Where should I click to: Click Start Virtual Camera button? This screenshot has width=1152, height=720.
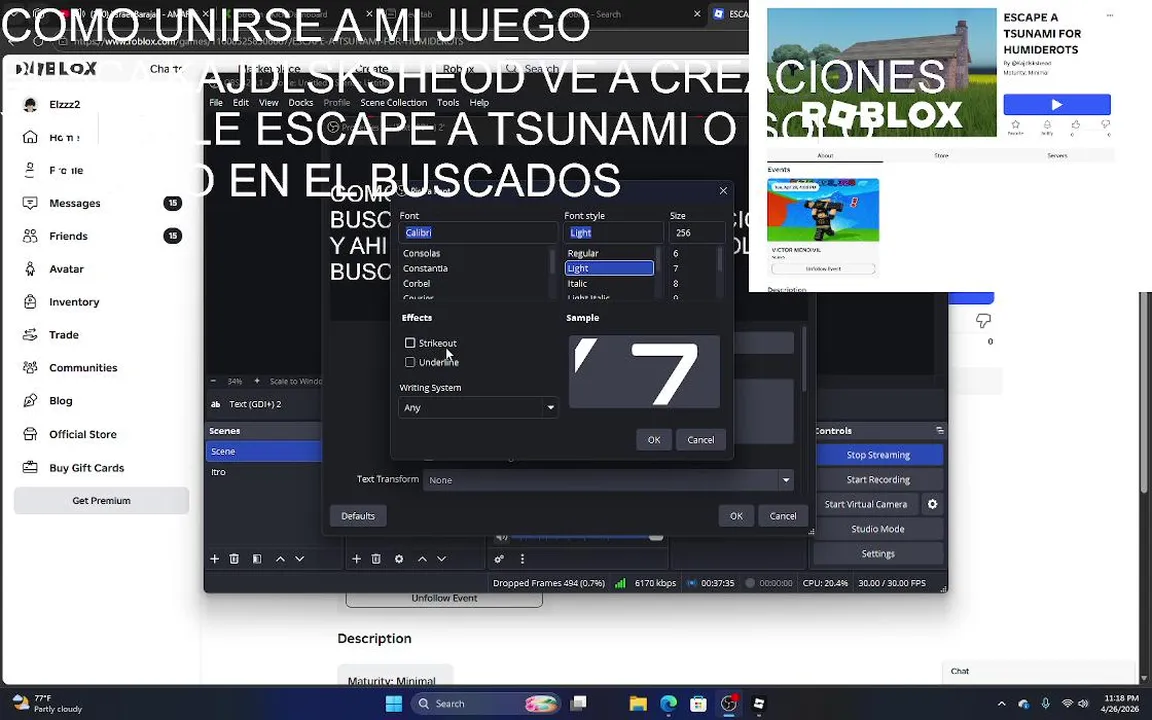point(865,504)
